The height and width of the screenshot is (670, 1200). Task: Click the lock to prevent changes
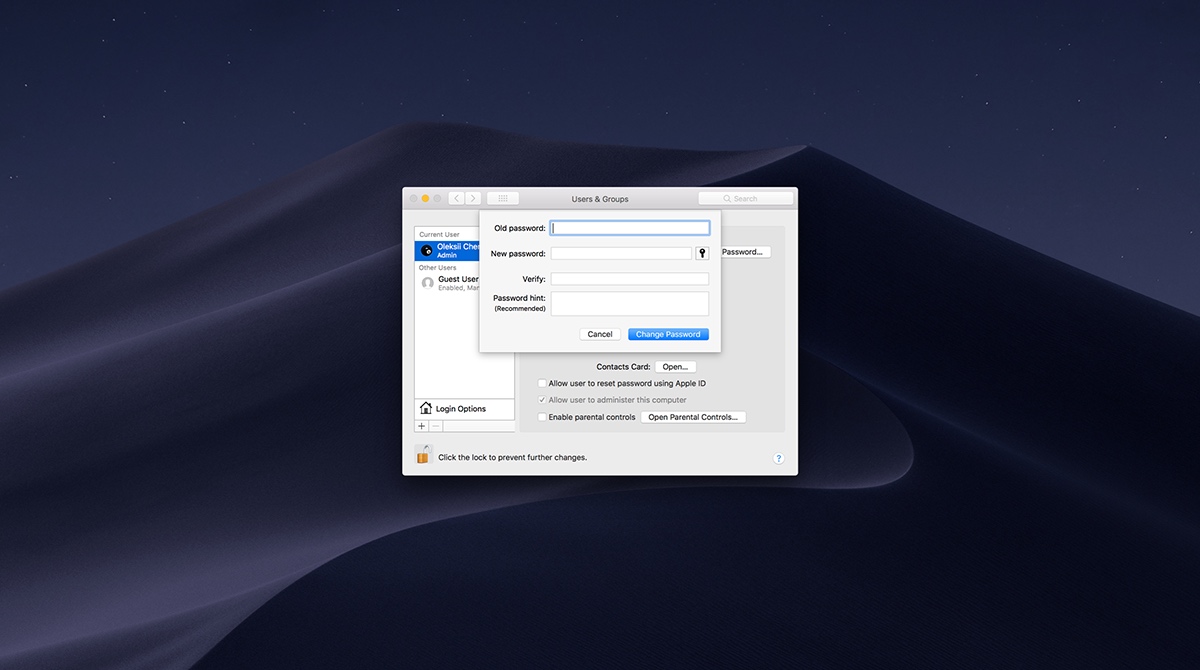coord(423,455)
